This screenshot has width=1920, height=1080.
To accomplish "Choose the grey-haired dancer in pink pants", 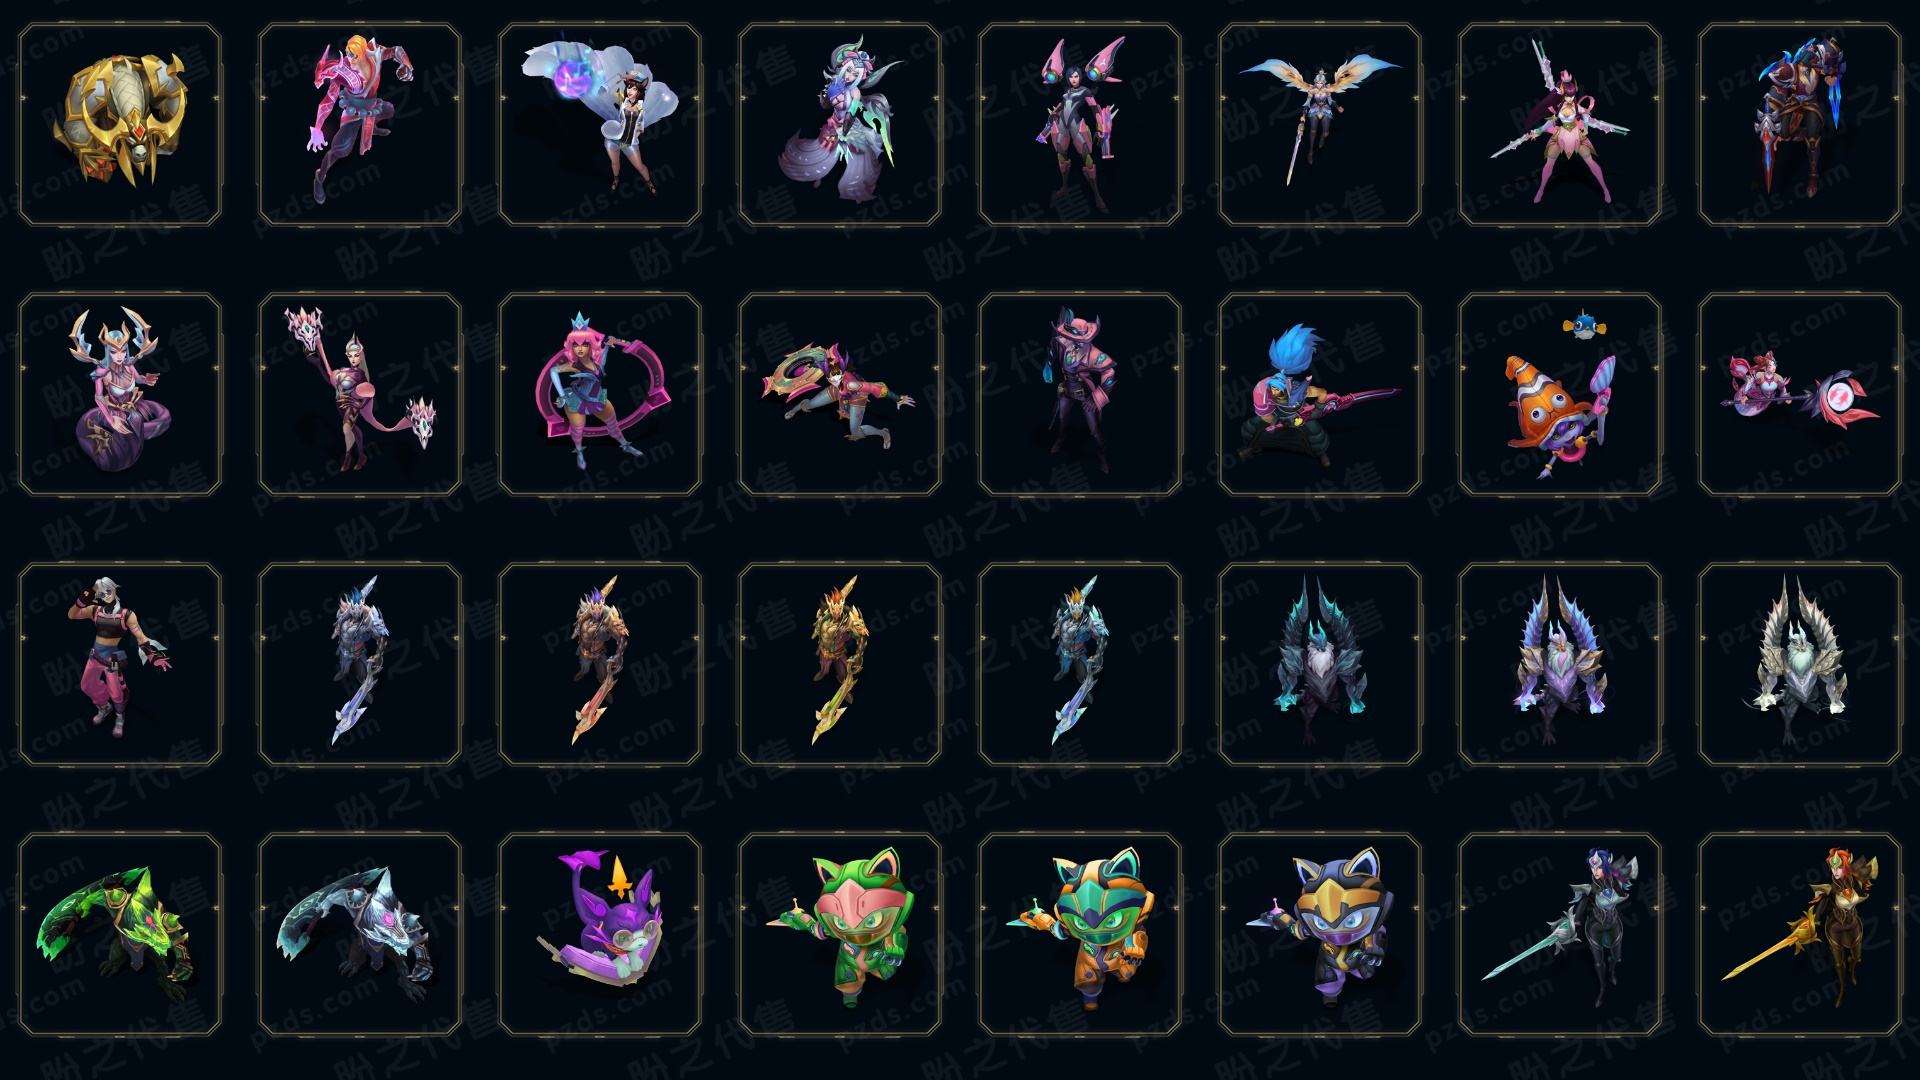I will coord(120,664).
